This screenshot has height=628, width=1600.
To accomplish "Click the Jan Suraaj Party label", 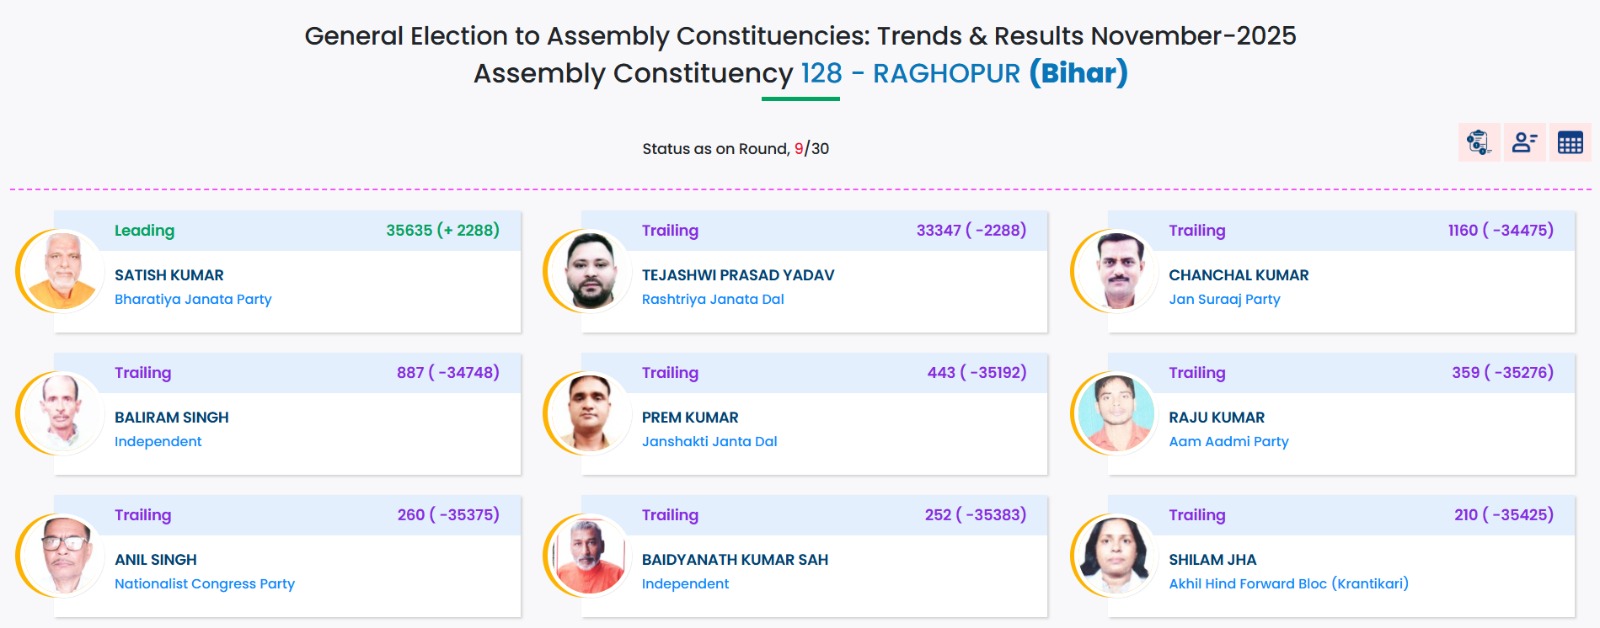I will point(1224,299).
